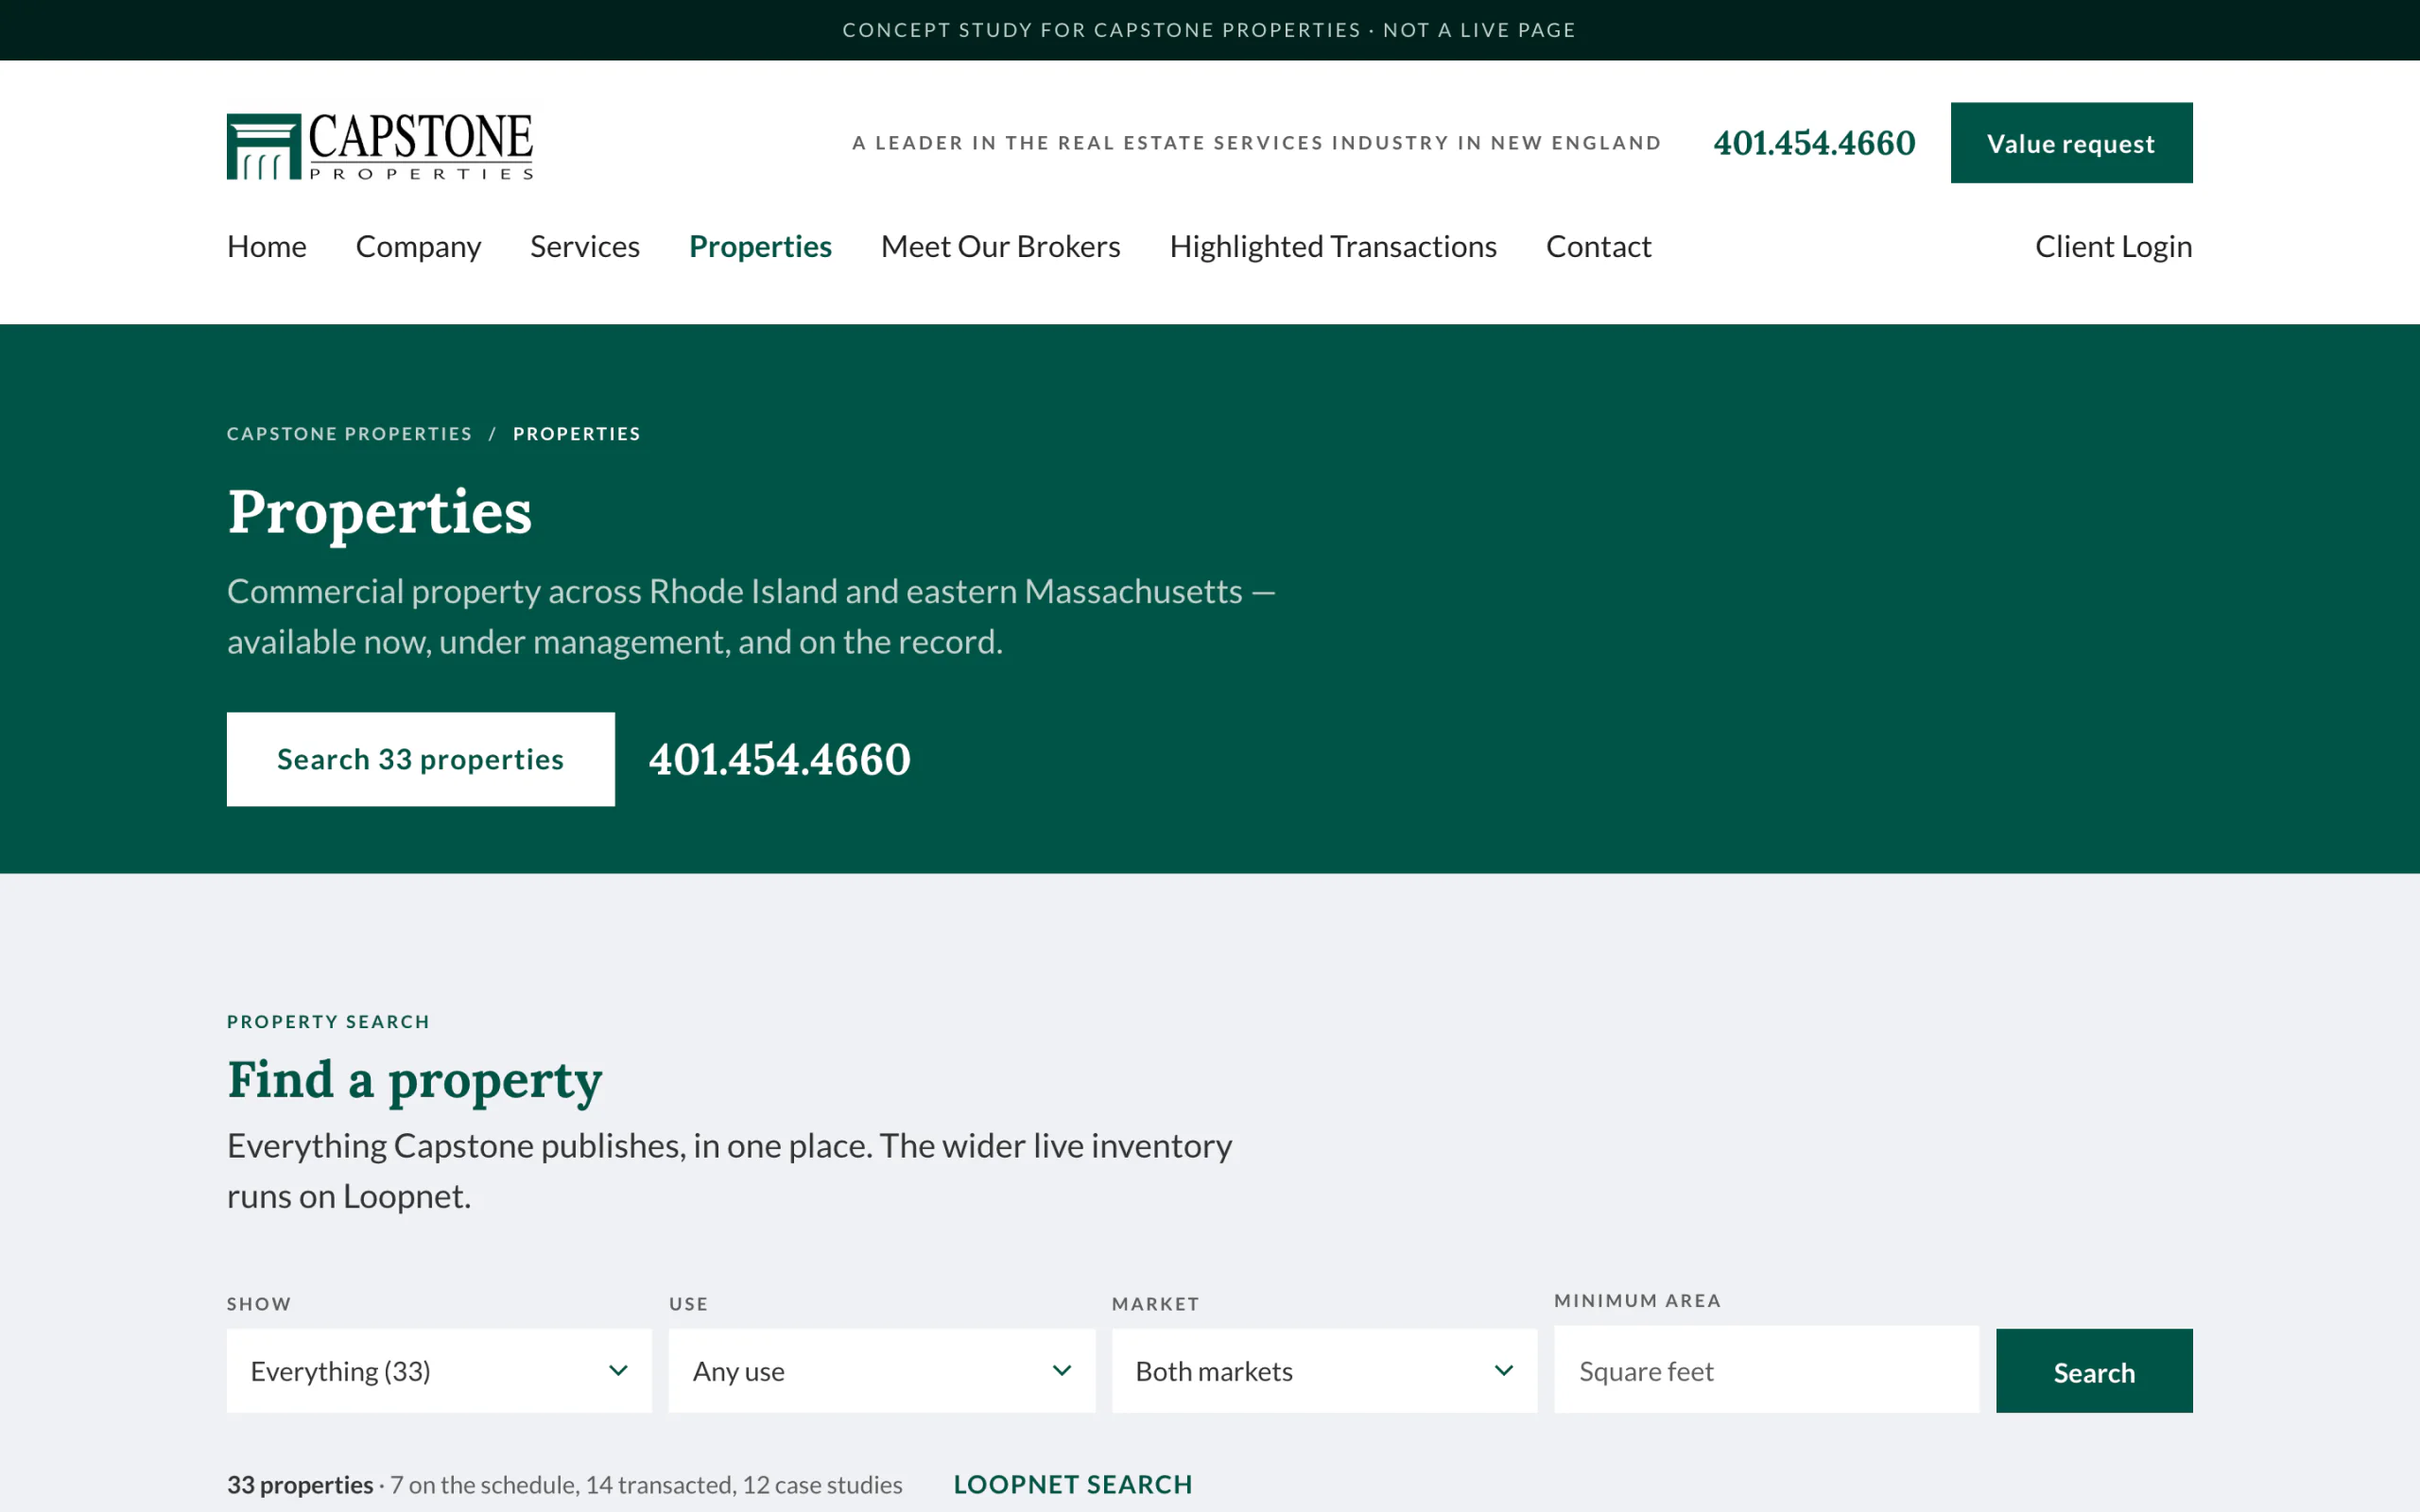Click the Client Login link
This screenshot has height=1512, width=2420.
2113,246
